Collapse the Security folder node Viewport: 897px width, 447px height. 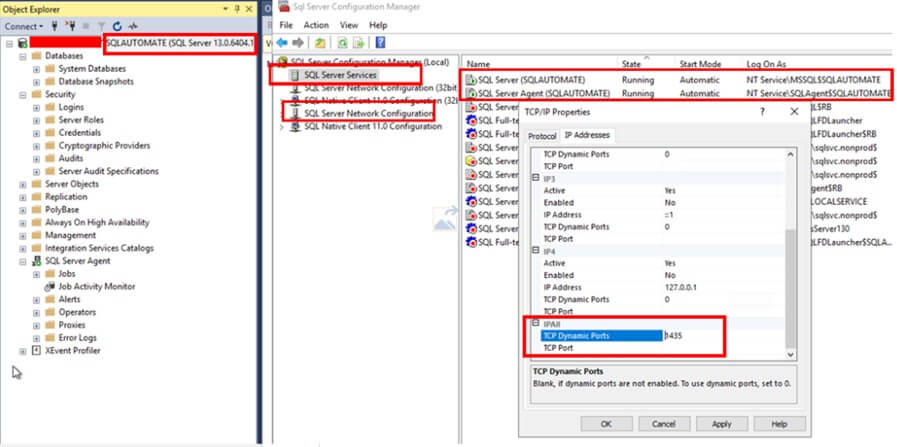click(x=23, y=94)
